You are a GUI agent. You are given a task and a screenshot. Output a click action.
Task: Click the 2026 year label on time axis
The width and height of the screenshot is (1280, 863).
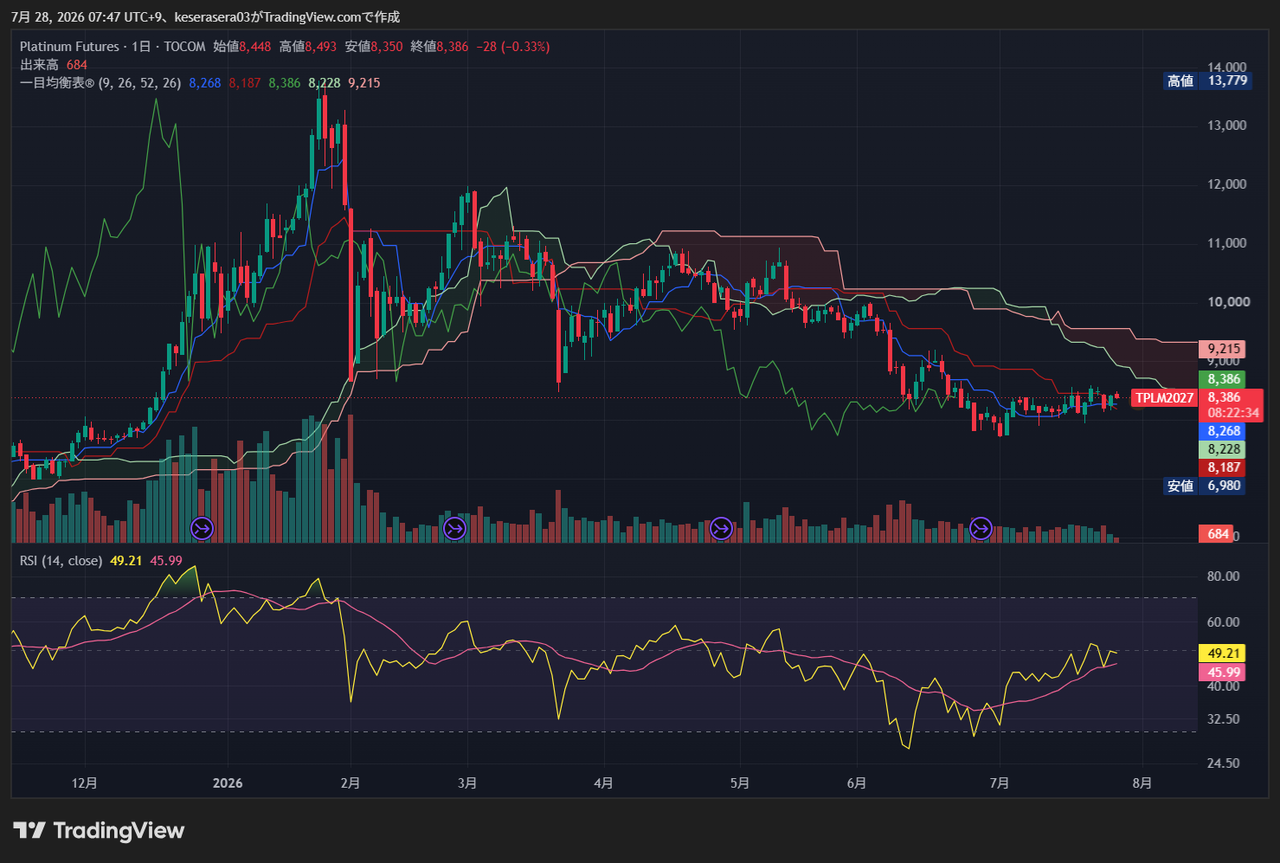click(228, 783)
